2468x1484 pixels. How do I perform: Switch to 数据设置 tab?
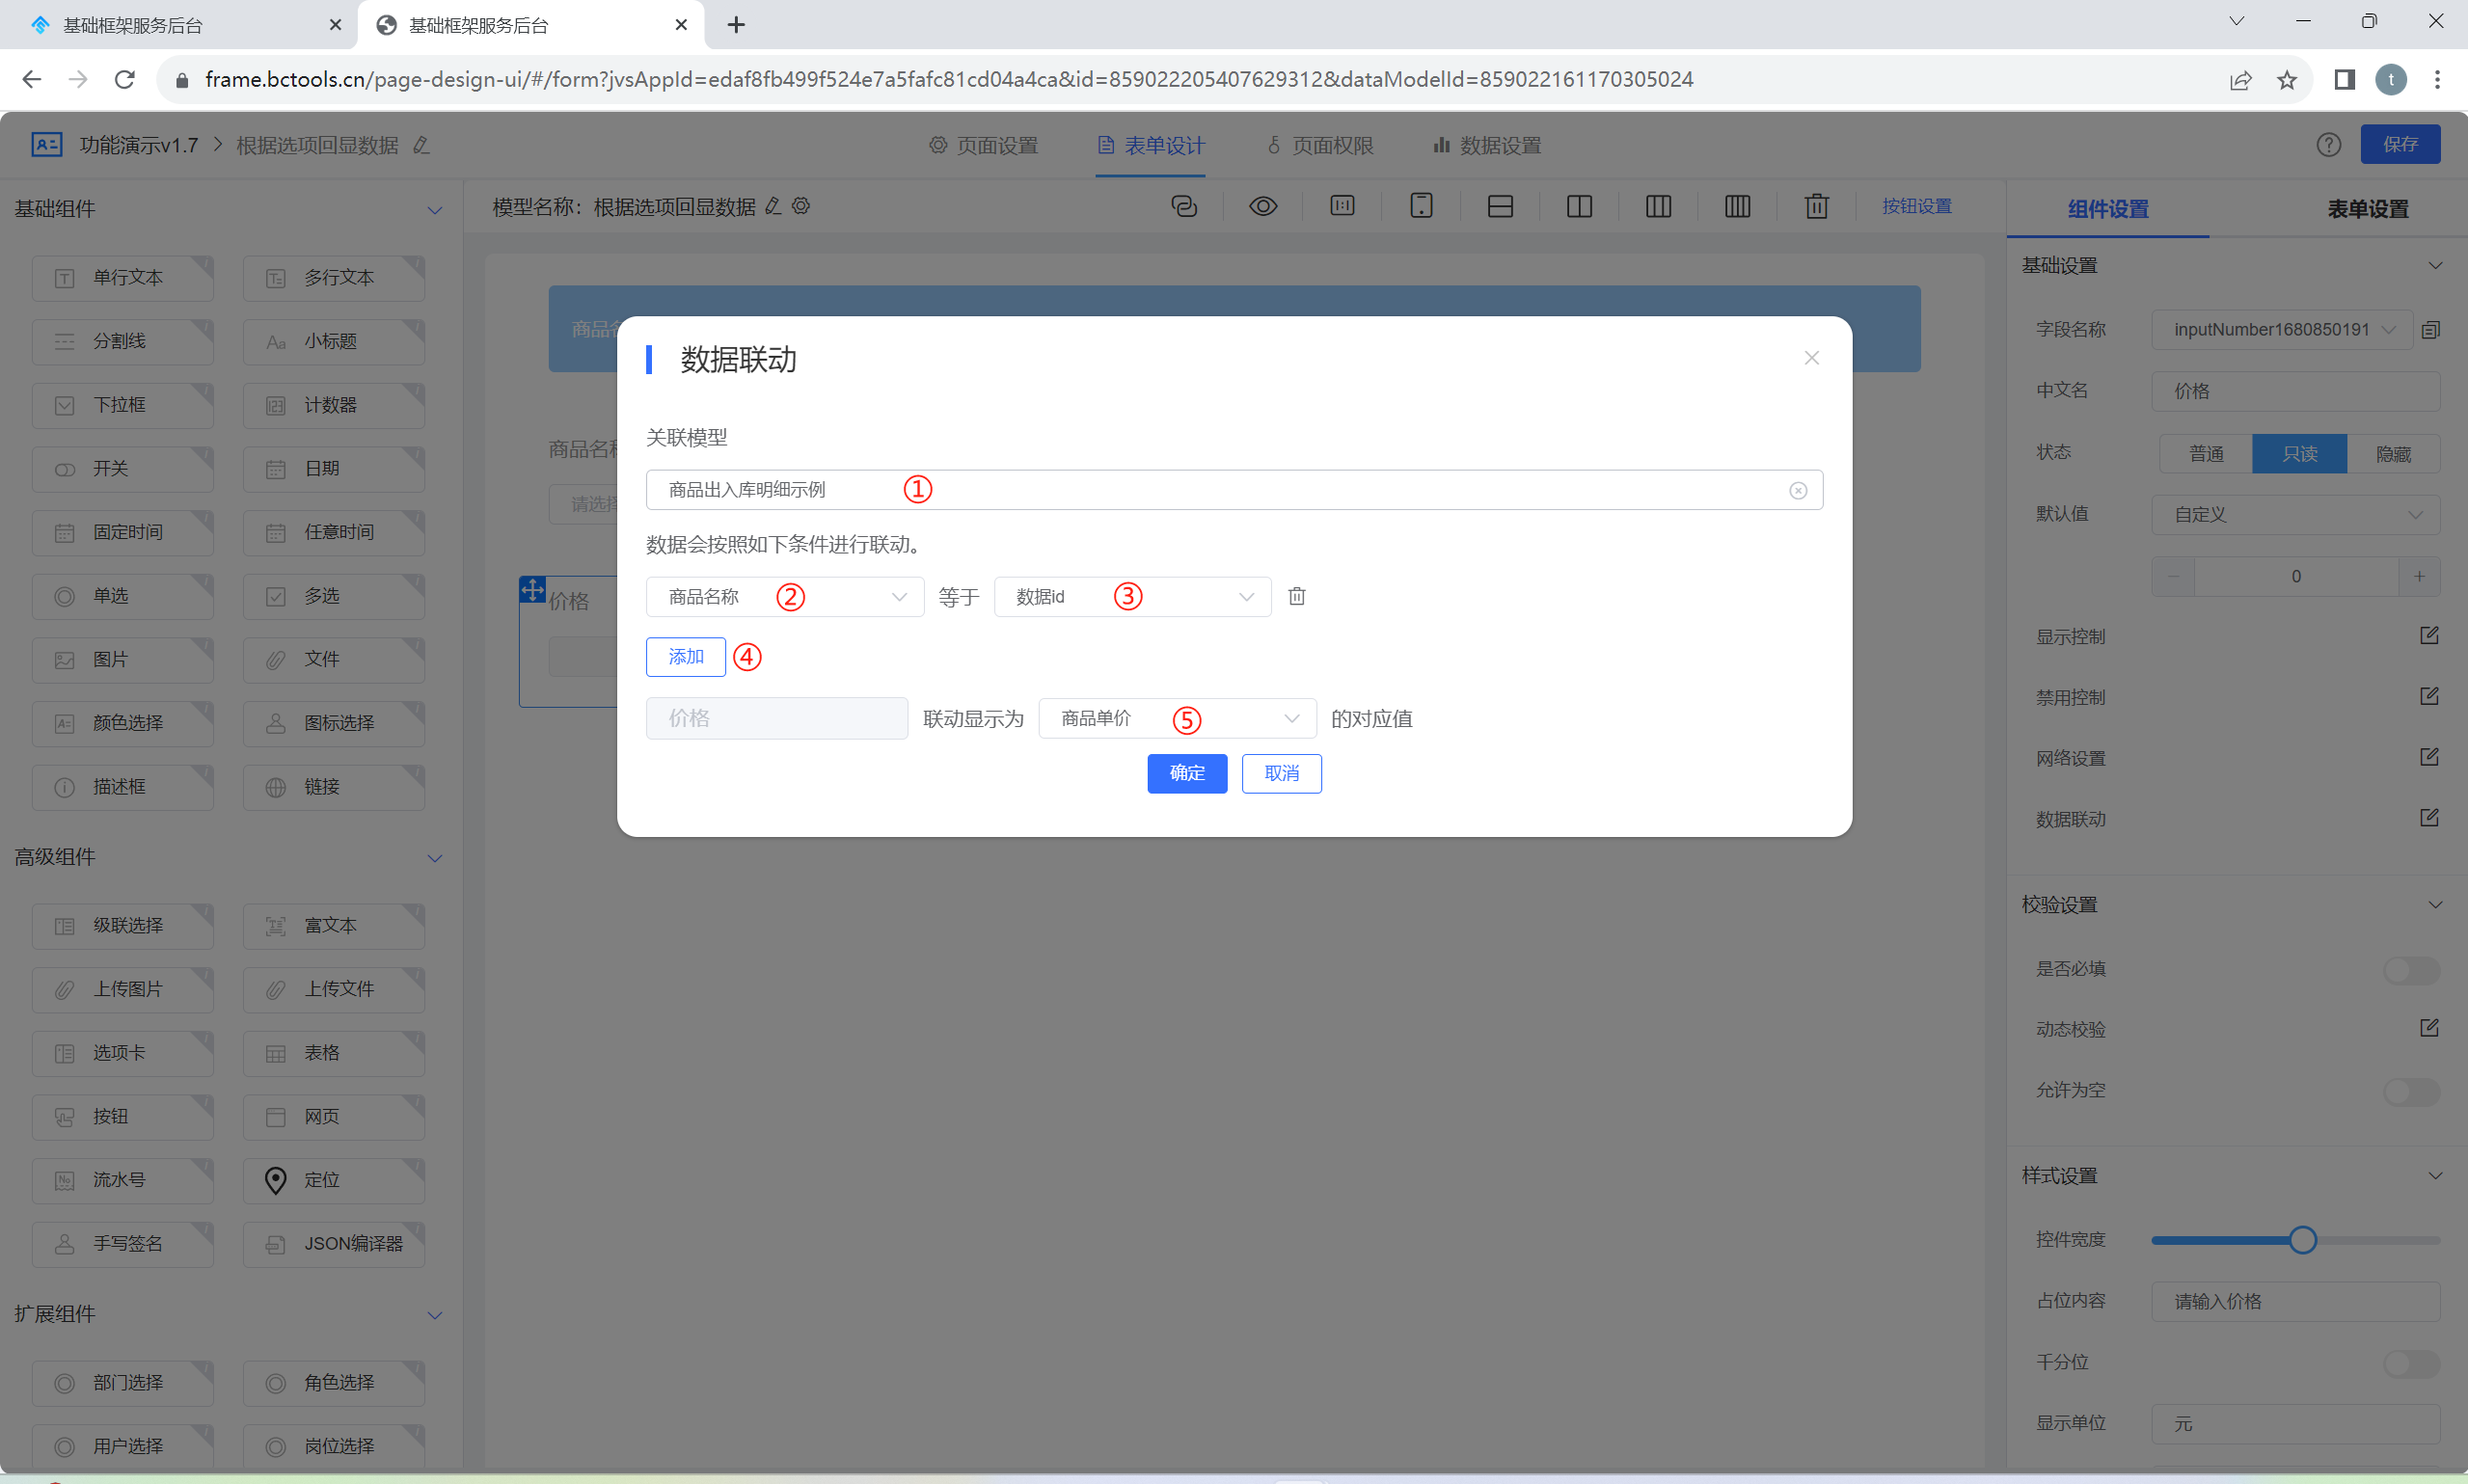tap(1487, 146)
